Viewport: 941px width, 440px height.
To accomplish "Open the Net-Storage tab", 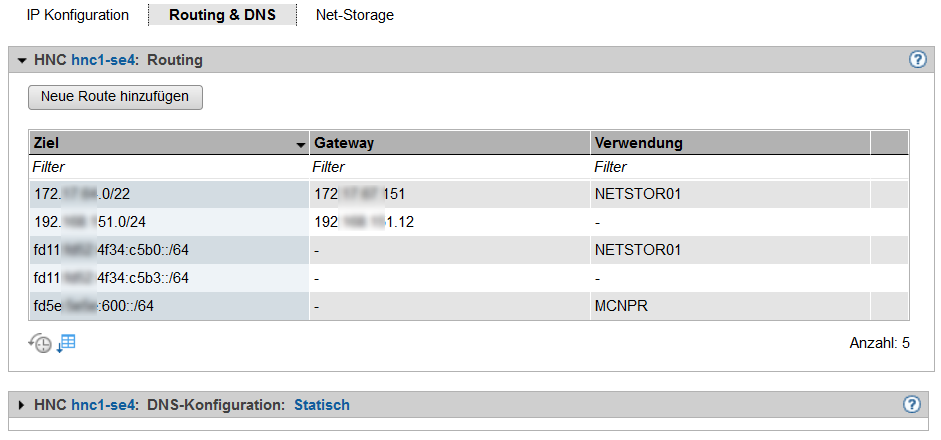I will pyautogui.click(x=355, y=15).
